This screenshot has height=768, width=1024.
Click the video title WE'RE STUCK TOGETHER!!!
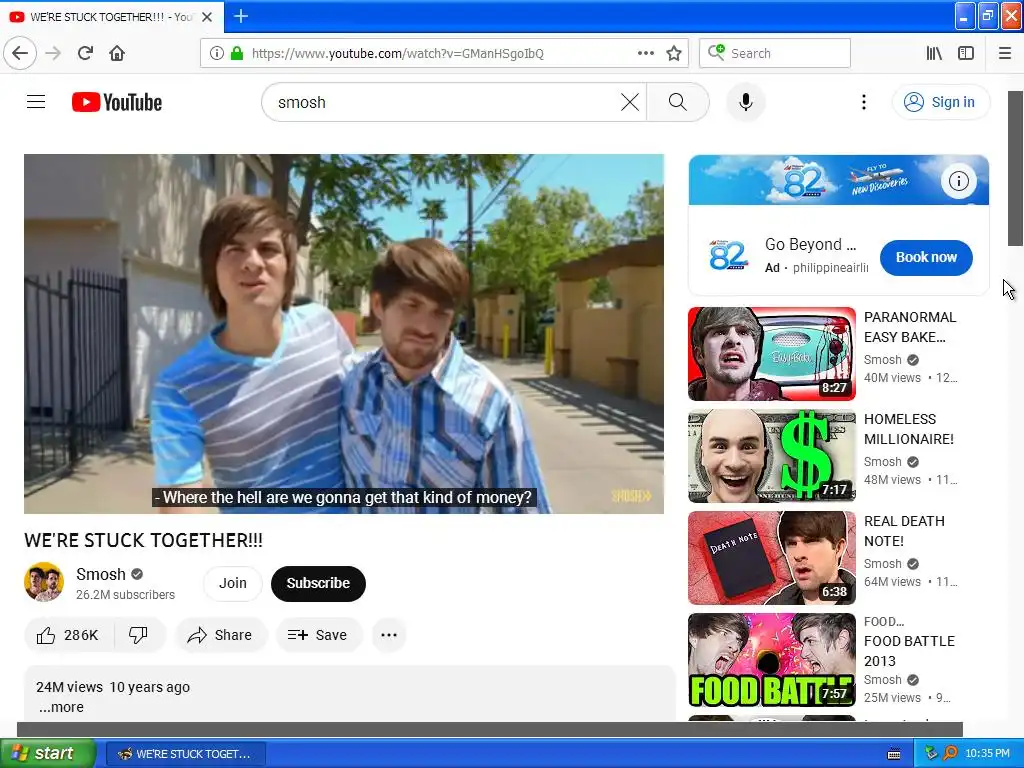144,540
